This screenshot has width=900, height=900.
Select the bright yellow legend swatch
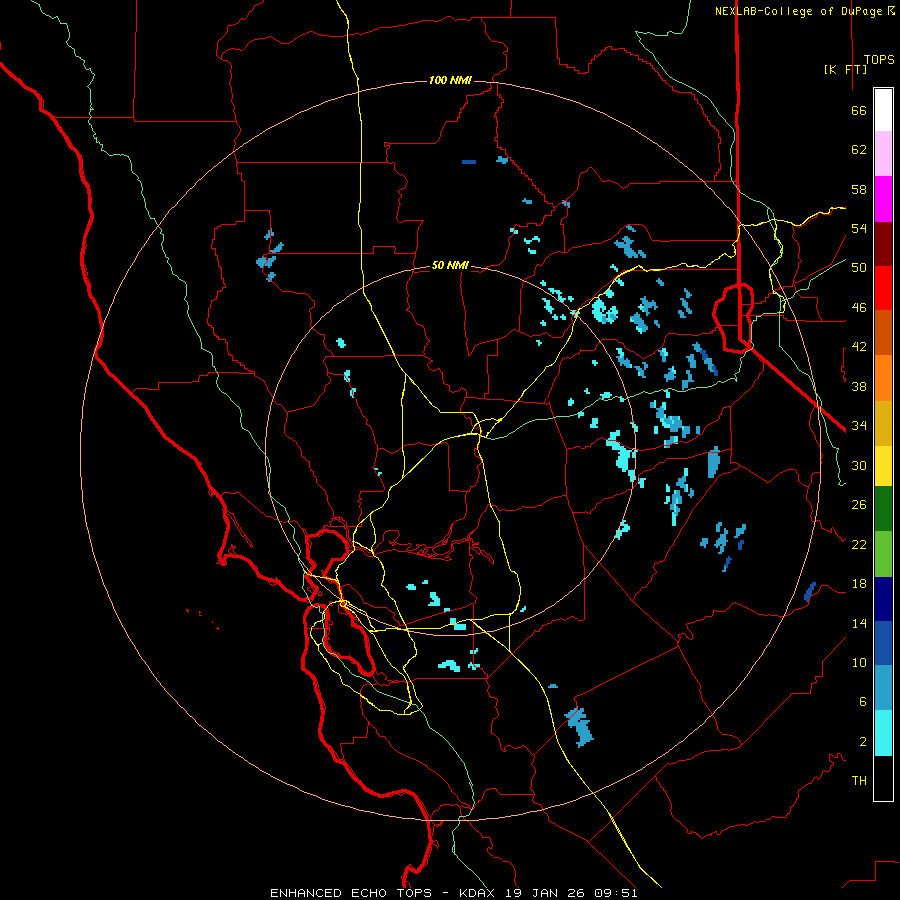(883, 466)
